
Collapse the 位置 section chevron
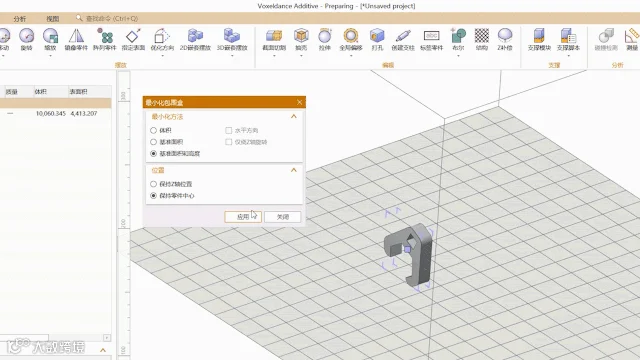coord(293,170)
